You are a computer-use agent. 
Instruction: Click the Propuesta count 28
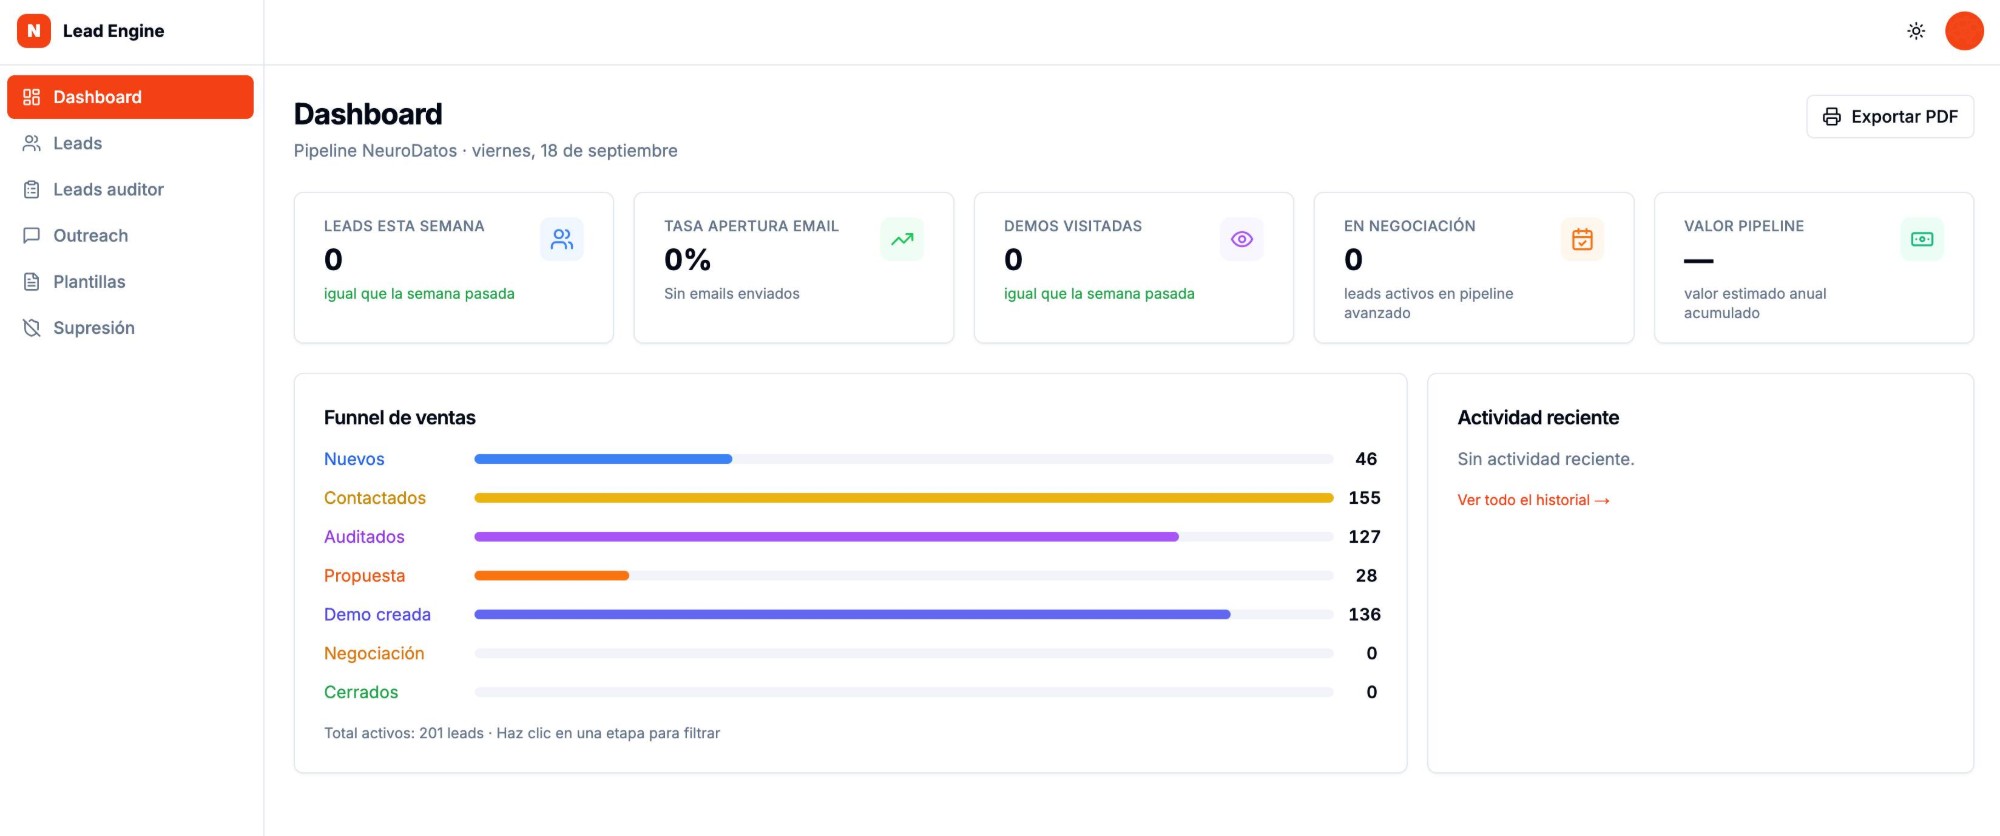coord(1366,576)
